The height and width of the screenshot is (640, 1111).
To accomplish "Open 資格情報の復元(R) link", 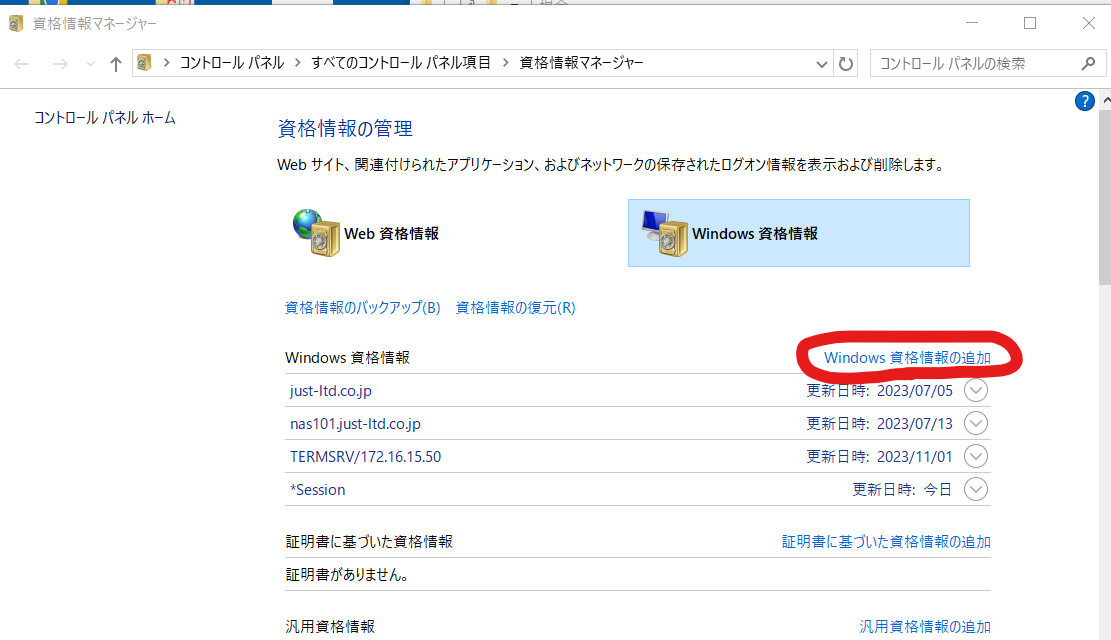I will [515, 308].
